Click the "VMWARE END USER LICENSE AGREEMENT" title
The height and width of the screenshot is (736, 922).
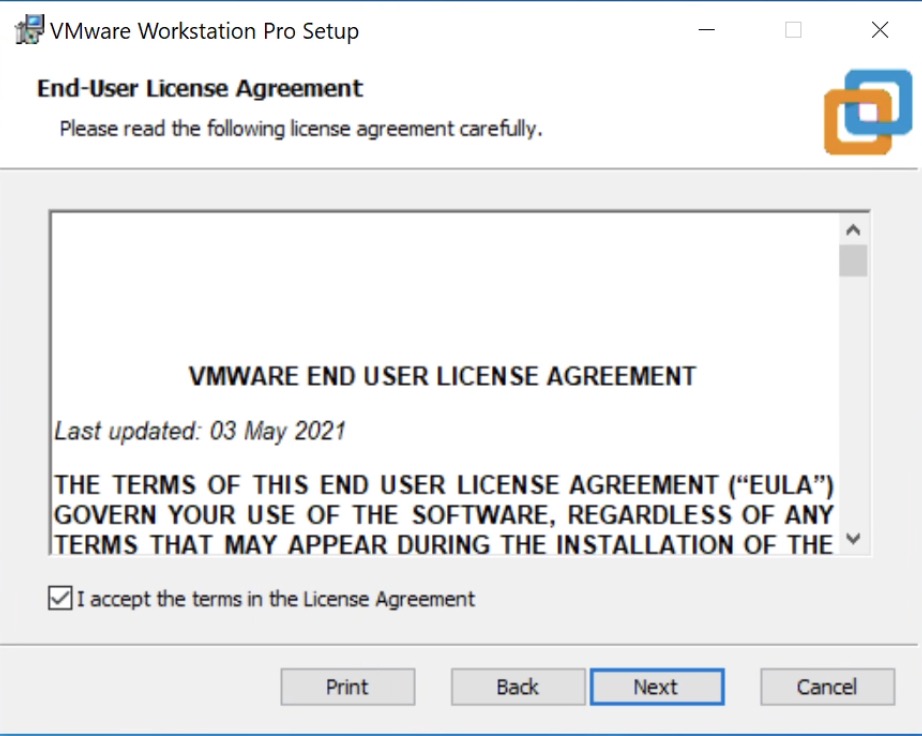(442, 377)
